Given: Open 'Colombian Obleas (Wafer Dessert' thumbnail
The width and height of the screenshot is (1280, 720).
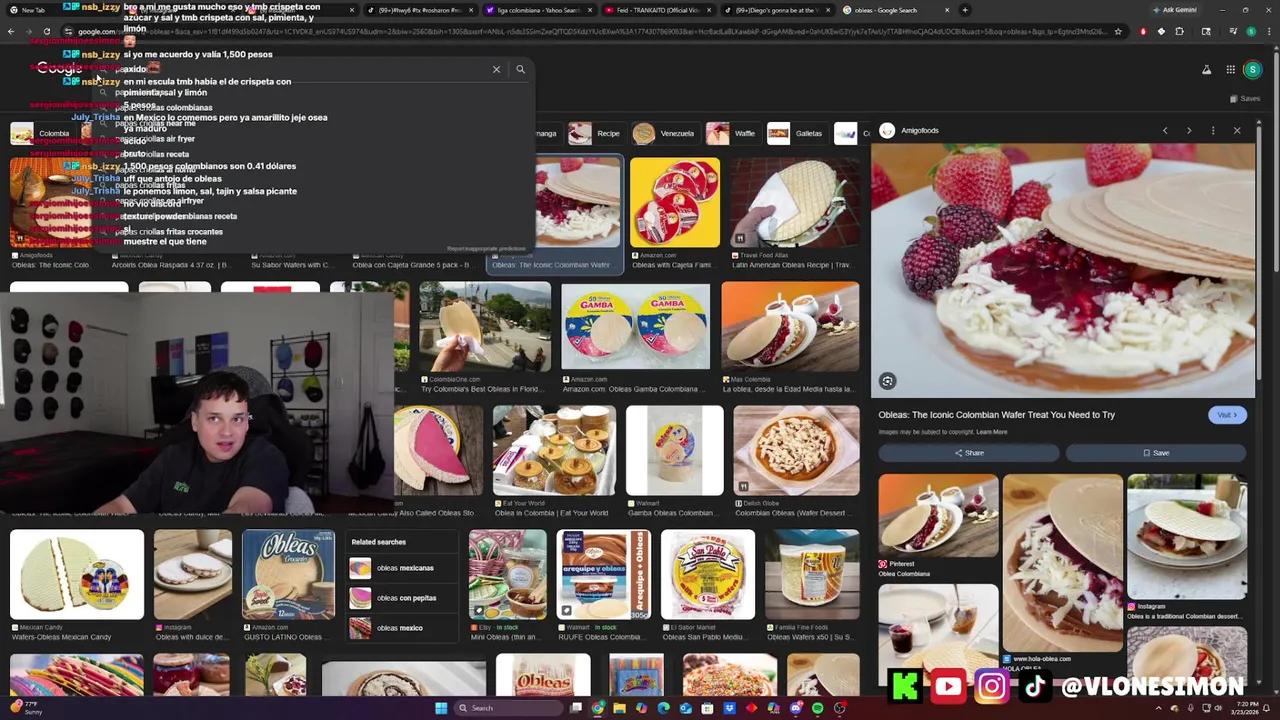Looking at the screenshot, I should pos(796,450).
